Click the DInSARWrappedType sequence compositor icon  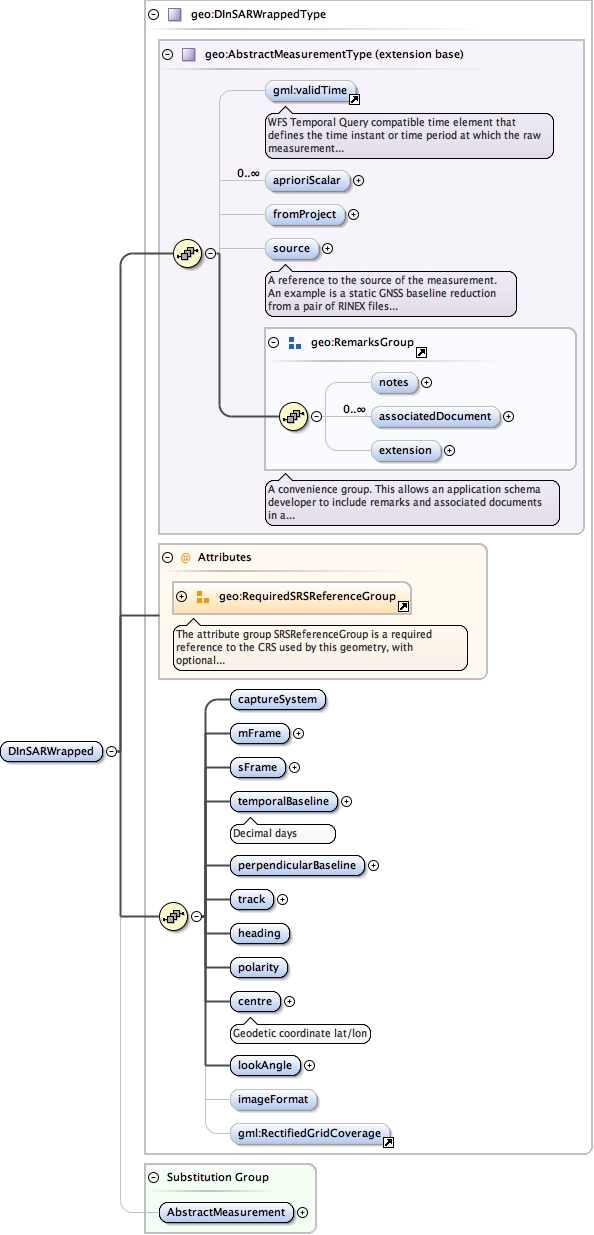coord(174,916)
